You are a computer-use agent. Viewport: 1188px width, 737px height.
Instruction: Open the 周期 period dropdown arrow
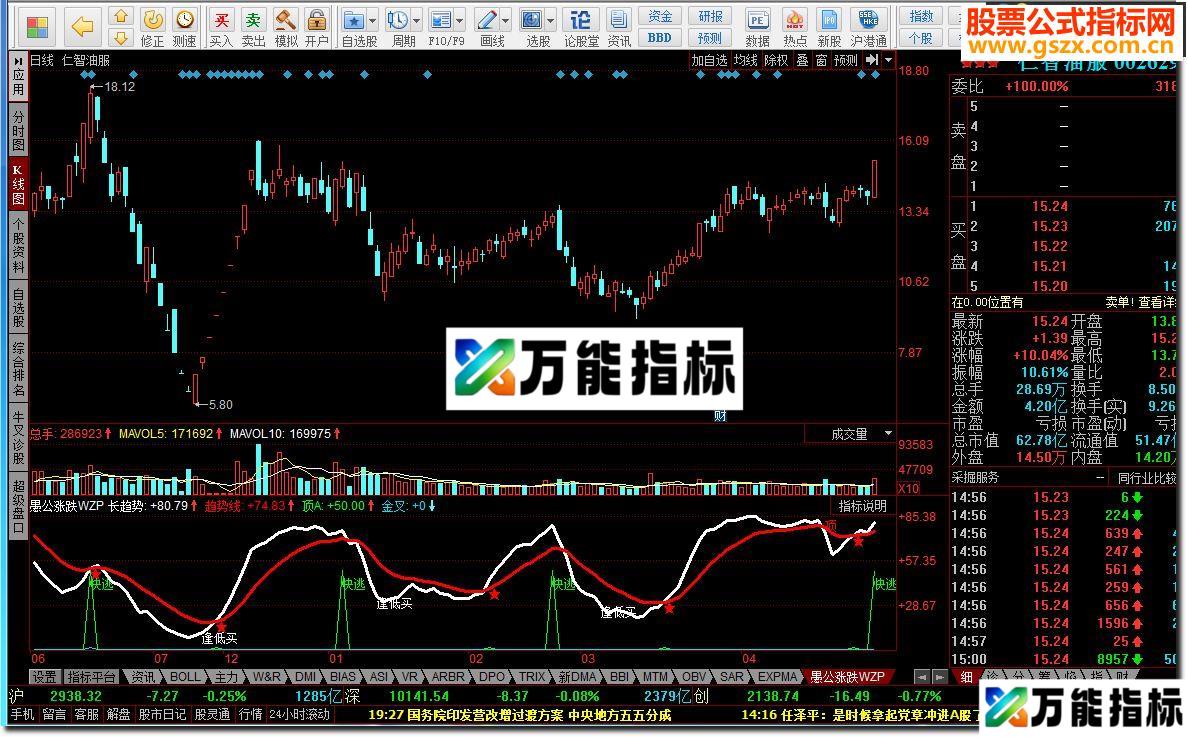[x=417, y=20]
